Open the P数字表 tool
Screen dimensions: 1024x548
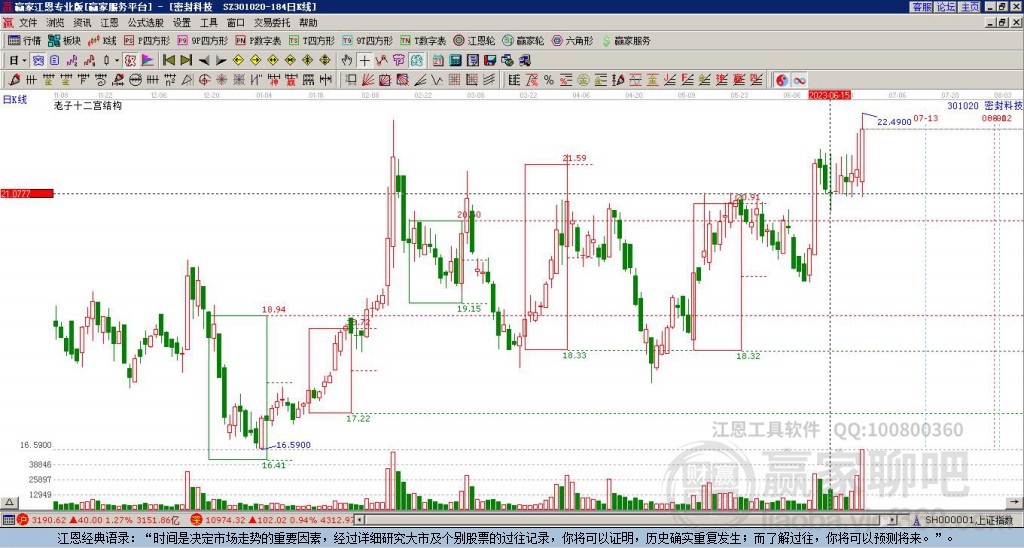258,40
